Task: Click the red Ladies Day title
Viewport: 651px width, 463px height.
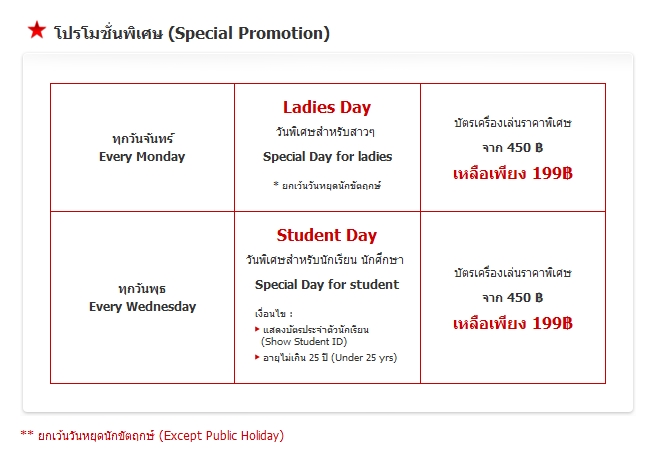Action: pyautogui.click(x=327, y=108)
